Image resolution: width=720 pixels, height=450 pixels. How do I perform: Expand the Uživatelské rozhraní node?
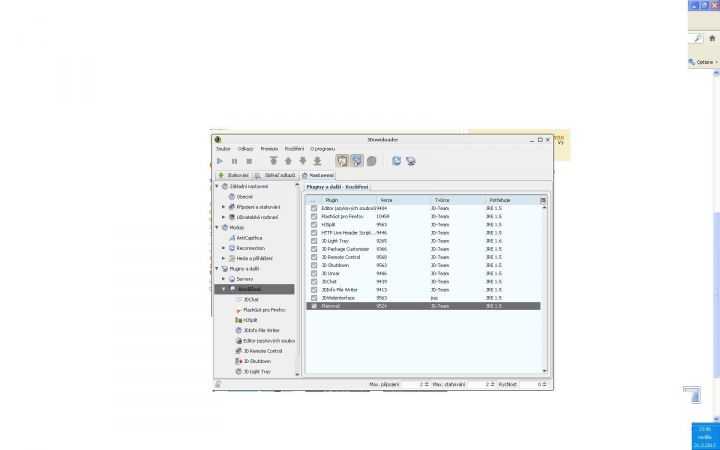pyautogui.click(x=224, y=217)
